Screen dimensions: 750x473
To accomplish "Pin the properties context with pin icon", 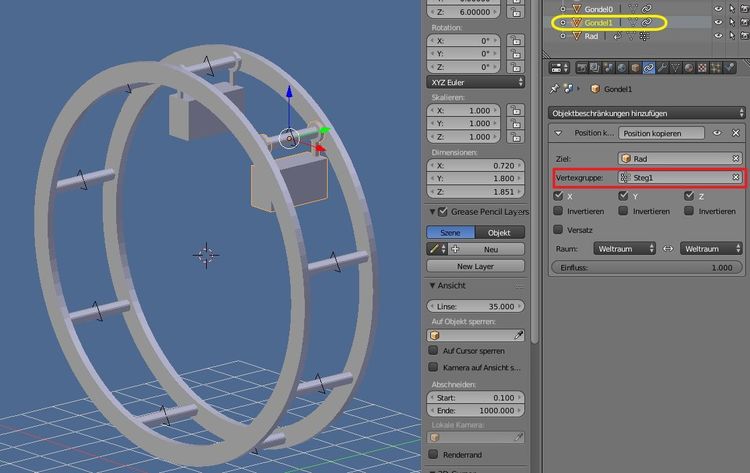I will click(554, 88).
